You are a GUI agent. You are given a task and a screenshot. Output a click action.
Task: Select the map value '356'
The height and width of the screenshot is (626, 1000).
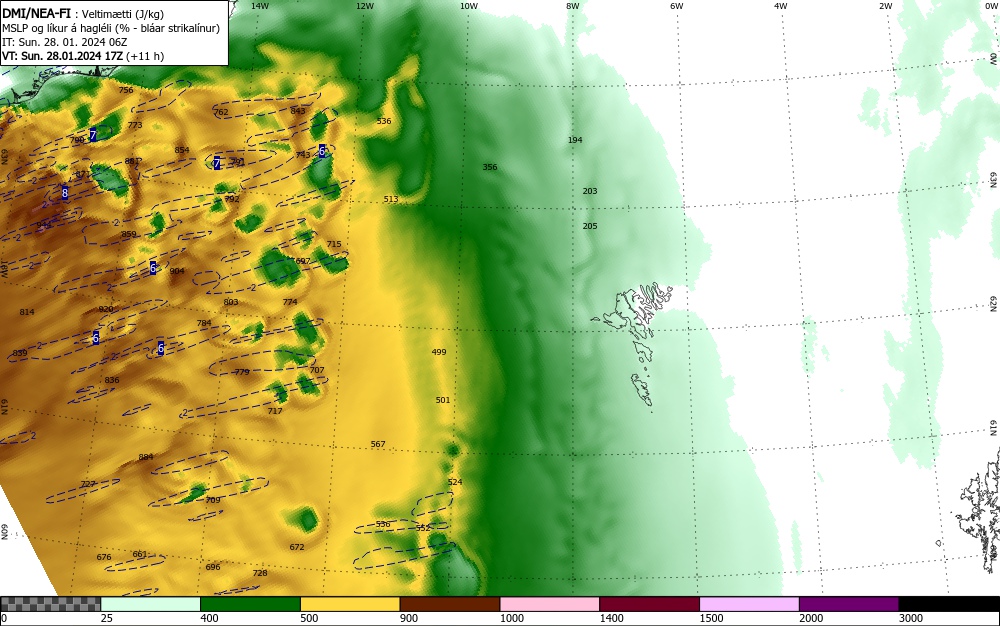tap(490, 167)
